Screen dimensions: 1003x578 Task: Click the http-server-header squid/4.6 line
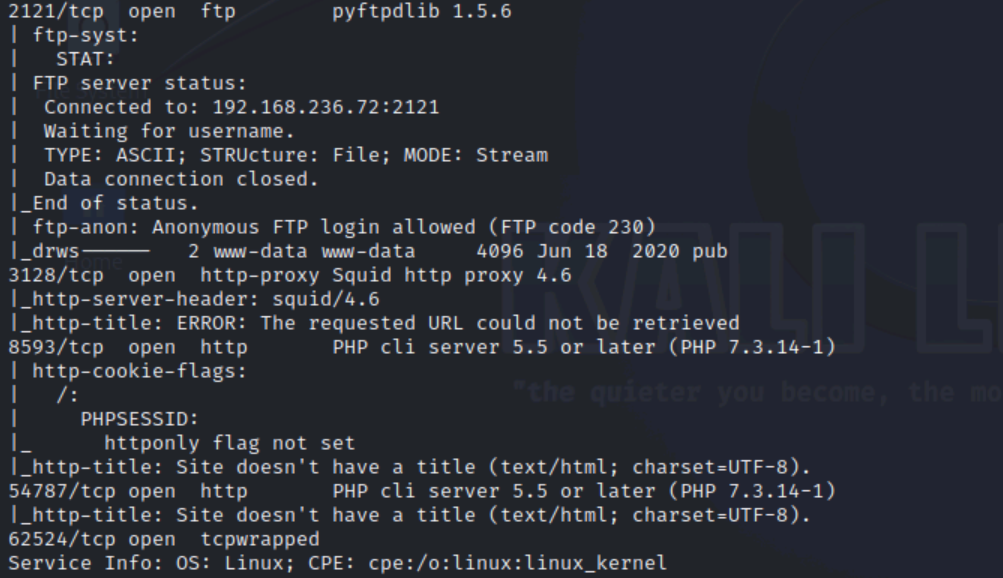point(194,299)
